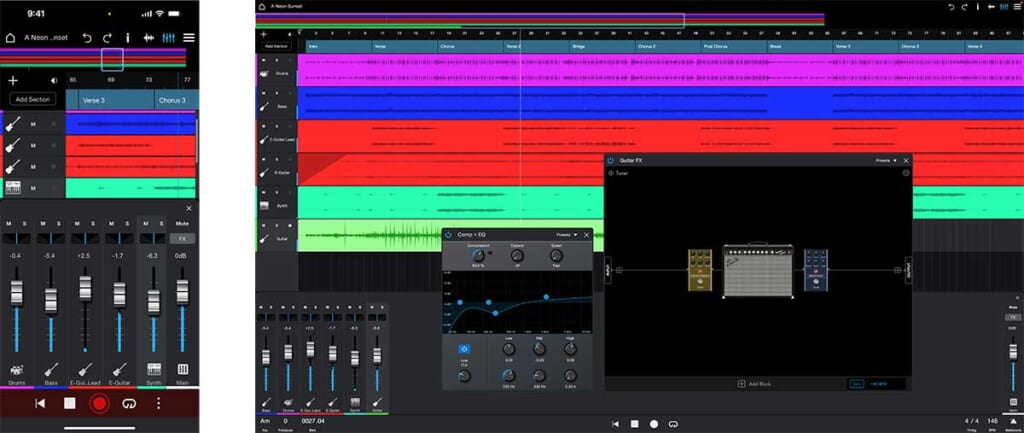This screenshot has width=1024, height=433.
Task: Select the blue effect pedal
Action: [x=816, y=270]
